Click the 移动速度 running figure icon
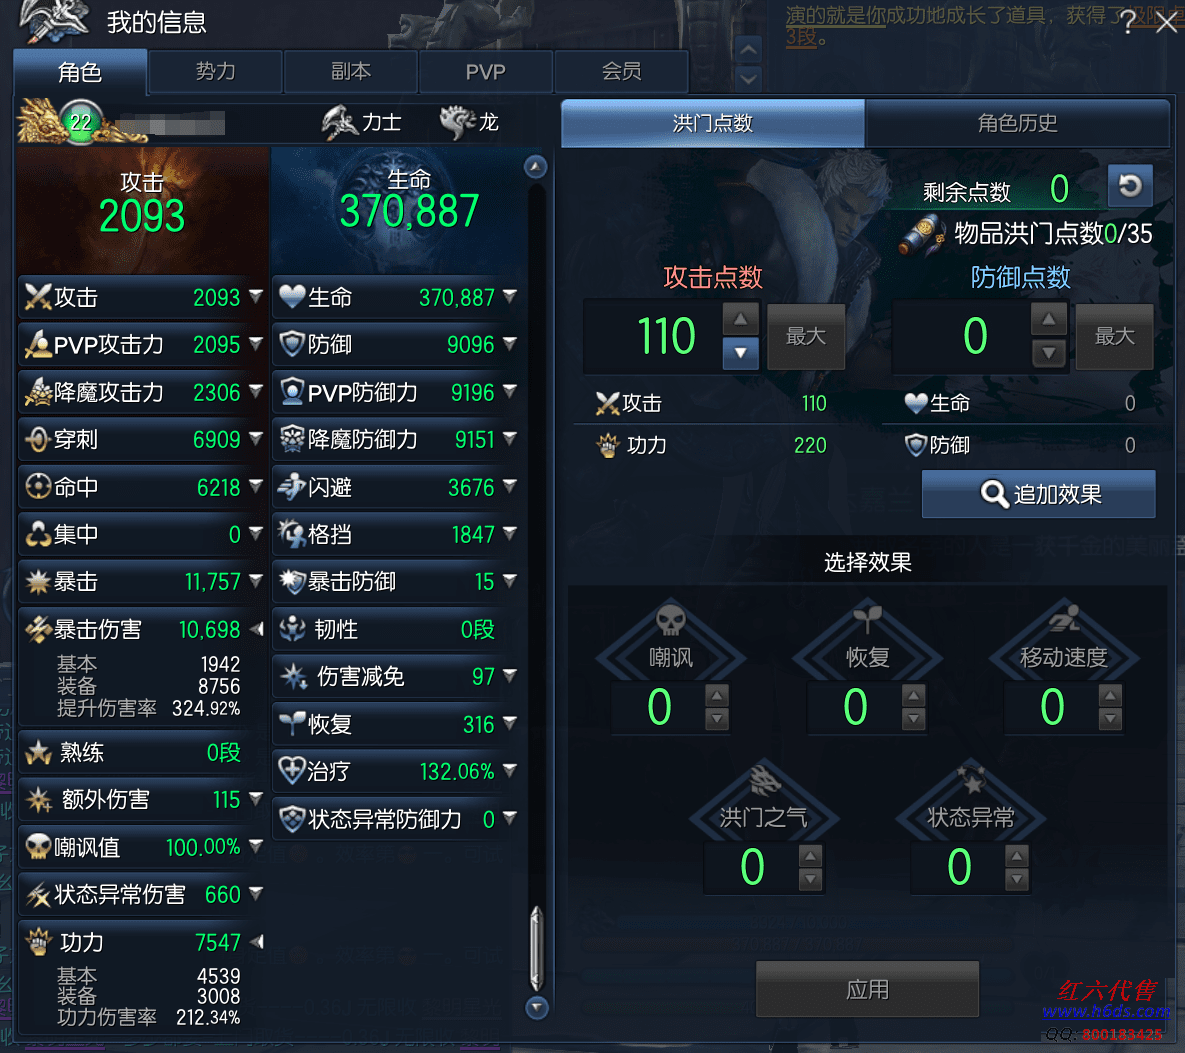 click(x=1064, y=619)
